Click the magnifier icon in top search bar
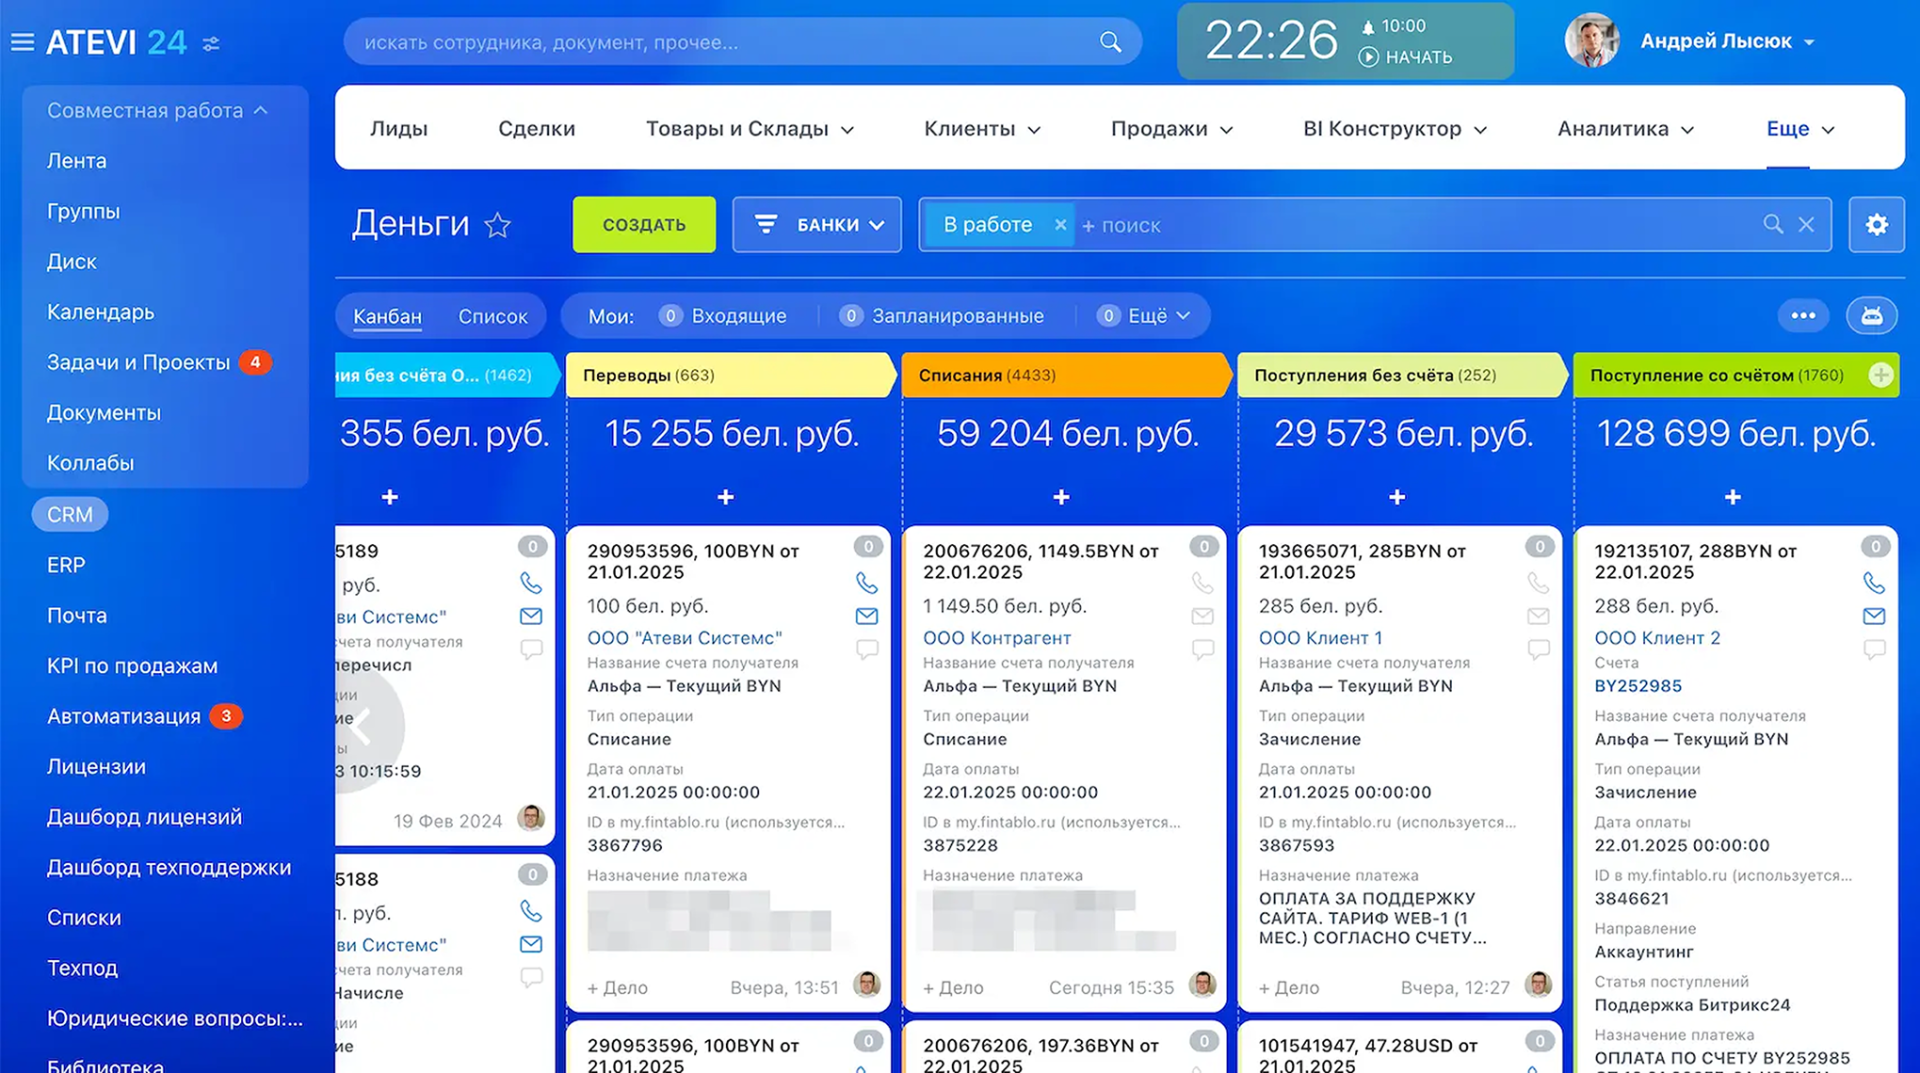This screenshot has height=1073, width=1920. pos(1110,42)
